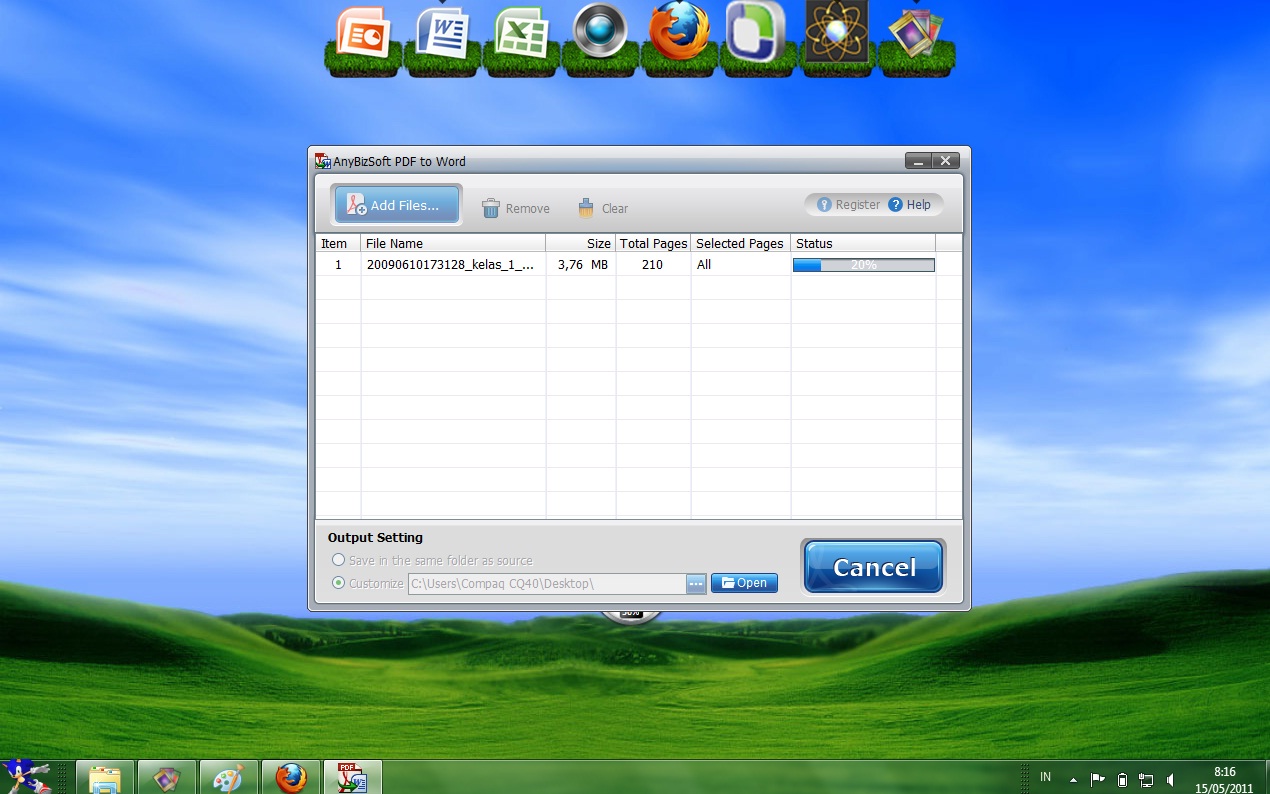Screen dimensions: 1270x794
Task: Click the volume speaker tray icon
Action: (x=1170, y=779)
